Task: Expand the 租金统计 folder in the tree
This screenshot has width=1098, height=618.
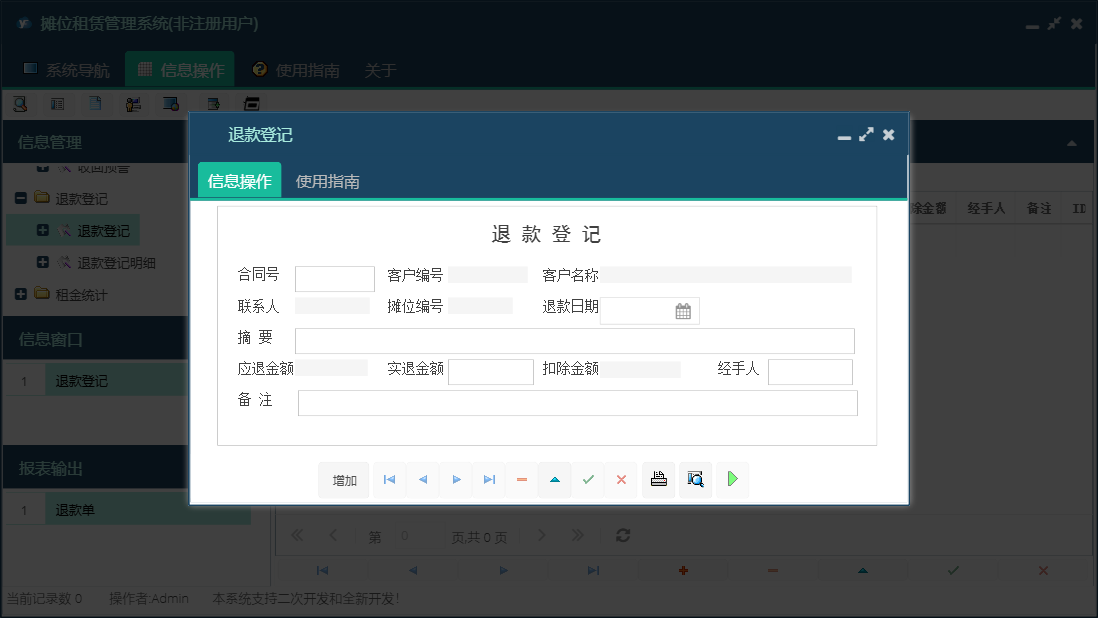Action: point(20,294)
